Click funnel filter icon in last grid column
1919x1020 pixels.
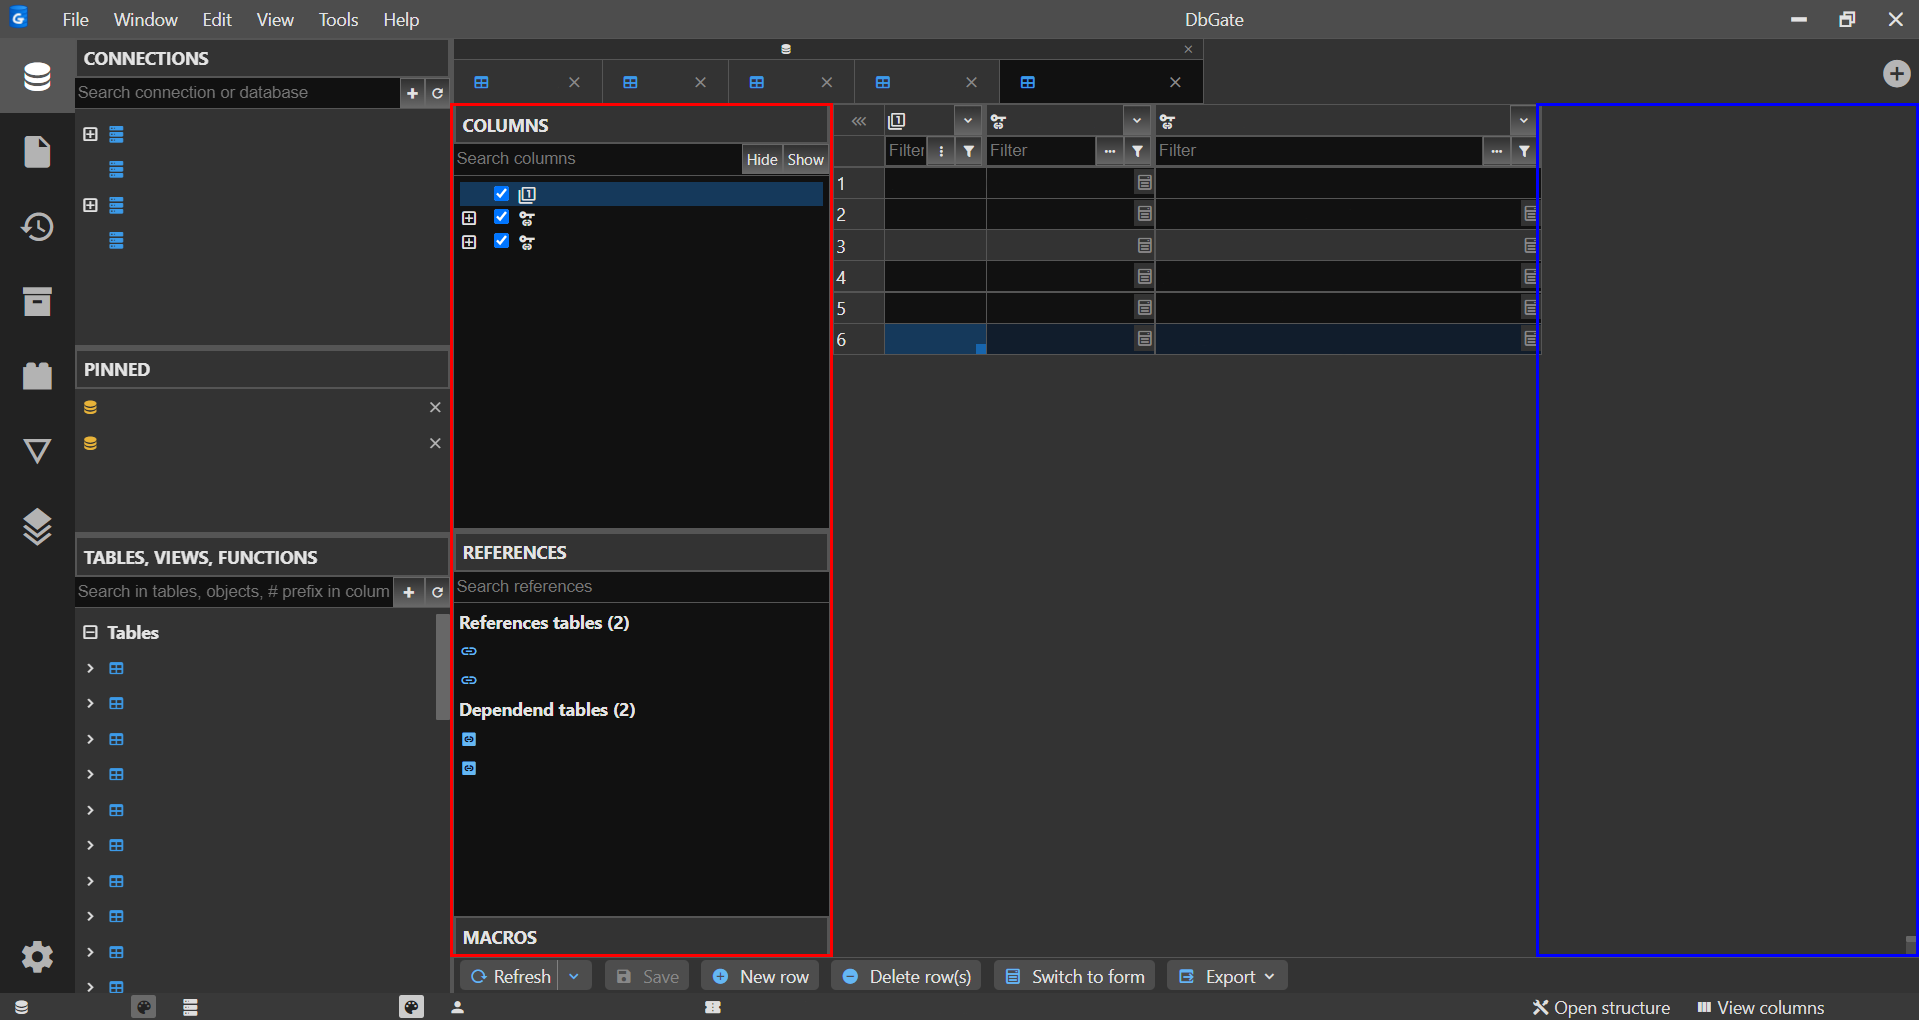tap(1524, 151)
